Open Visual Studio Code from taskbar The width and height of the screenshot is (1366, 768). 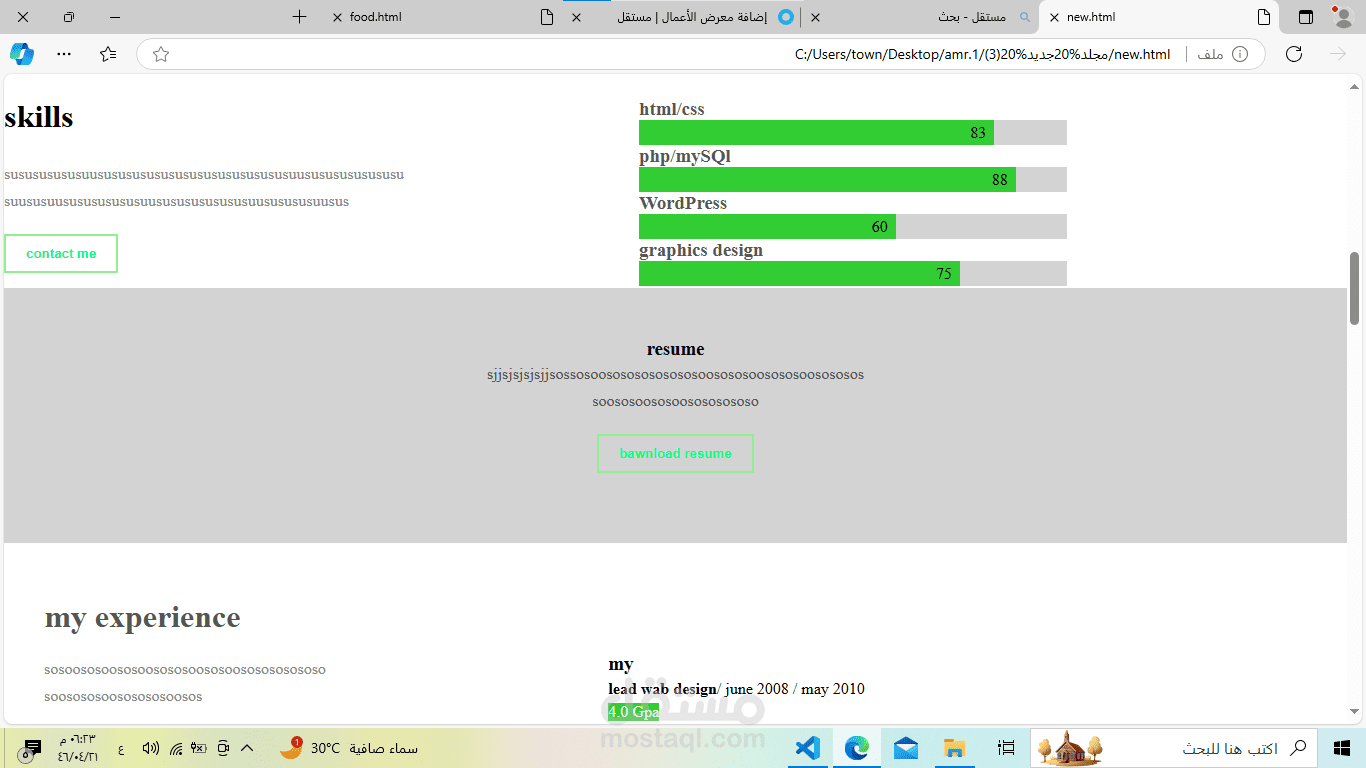(808, 748)
